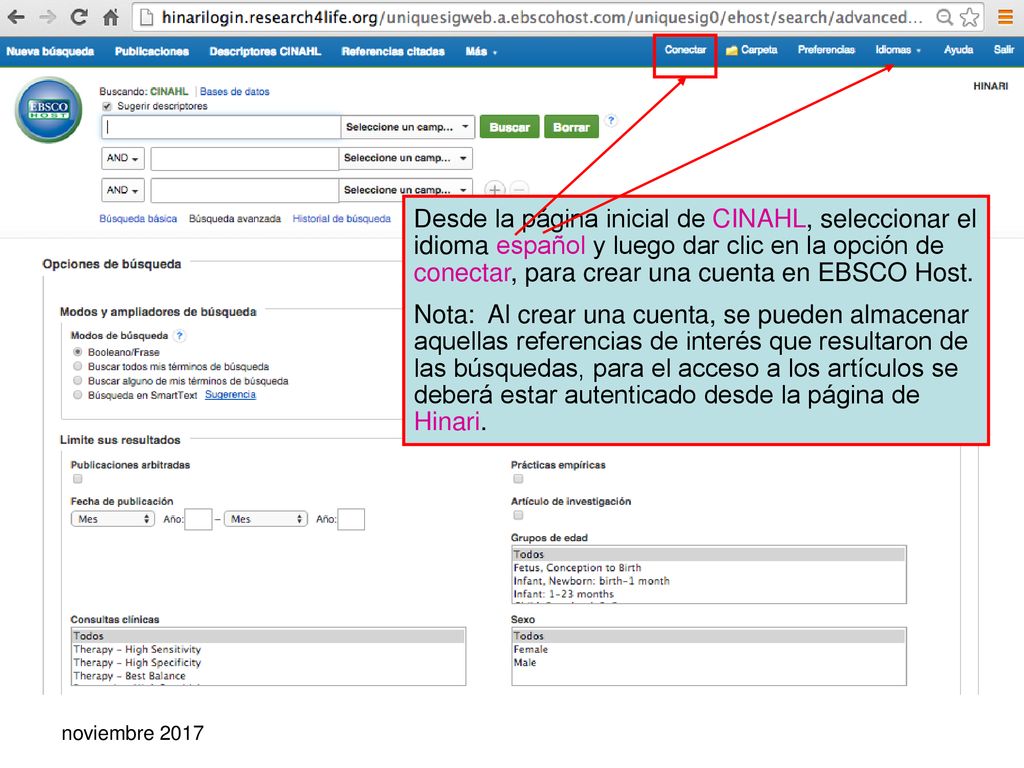This screenshot has width=1024, height=768.
Task: Click the zoom magnifier icon in address bar
Action: point(944,18)
